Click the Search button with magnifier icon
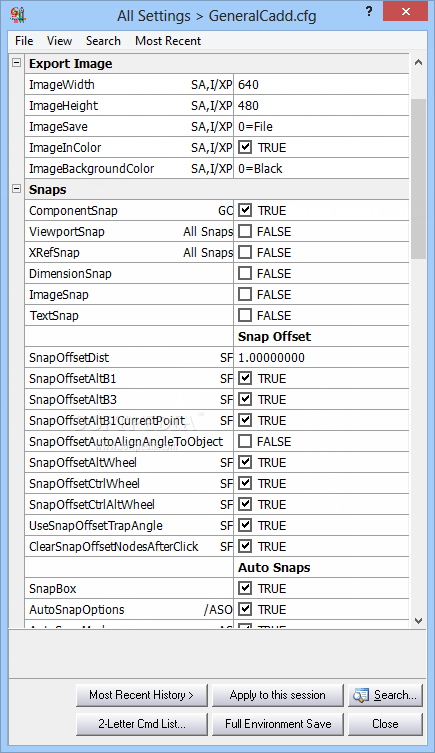 click(x=386, y=695)
